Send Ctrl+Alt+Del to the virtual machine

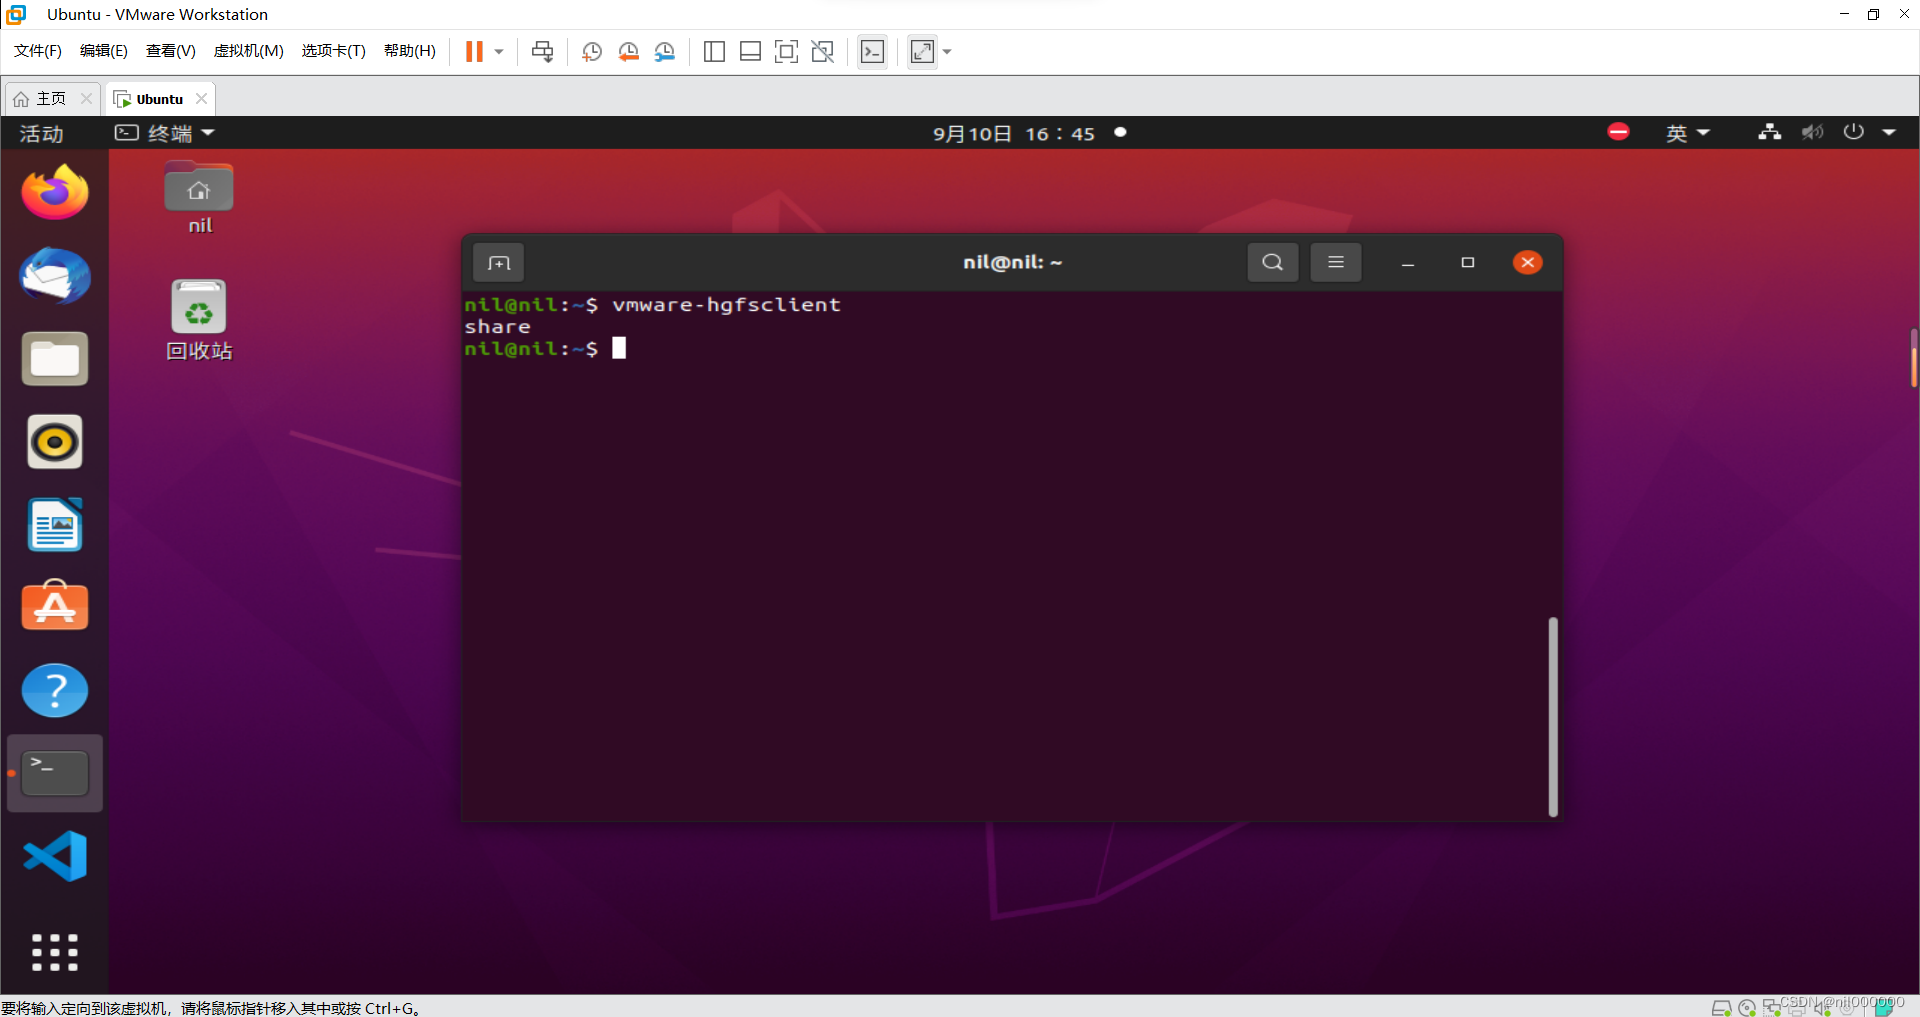[543, 51]
